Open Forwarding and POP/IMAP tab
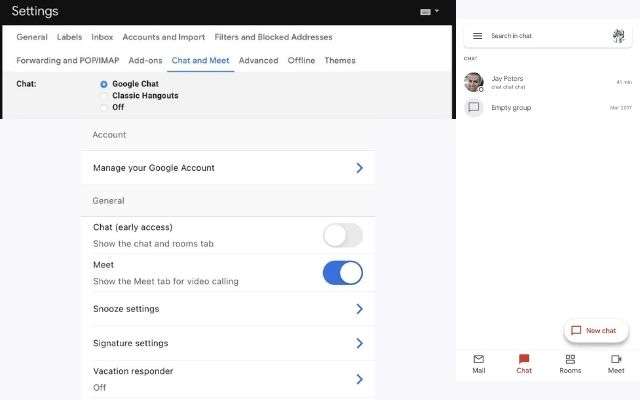 click(x=68, y=60)
